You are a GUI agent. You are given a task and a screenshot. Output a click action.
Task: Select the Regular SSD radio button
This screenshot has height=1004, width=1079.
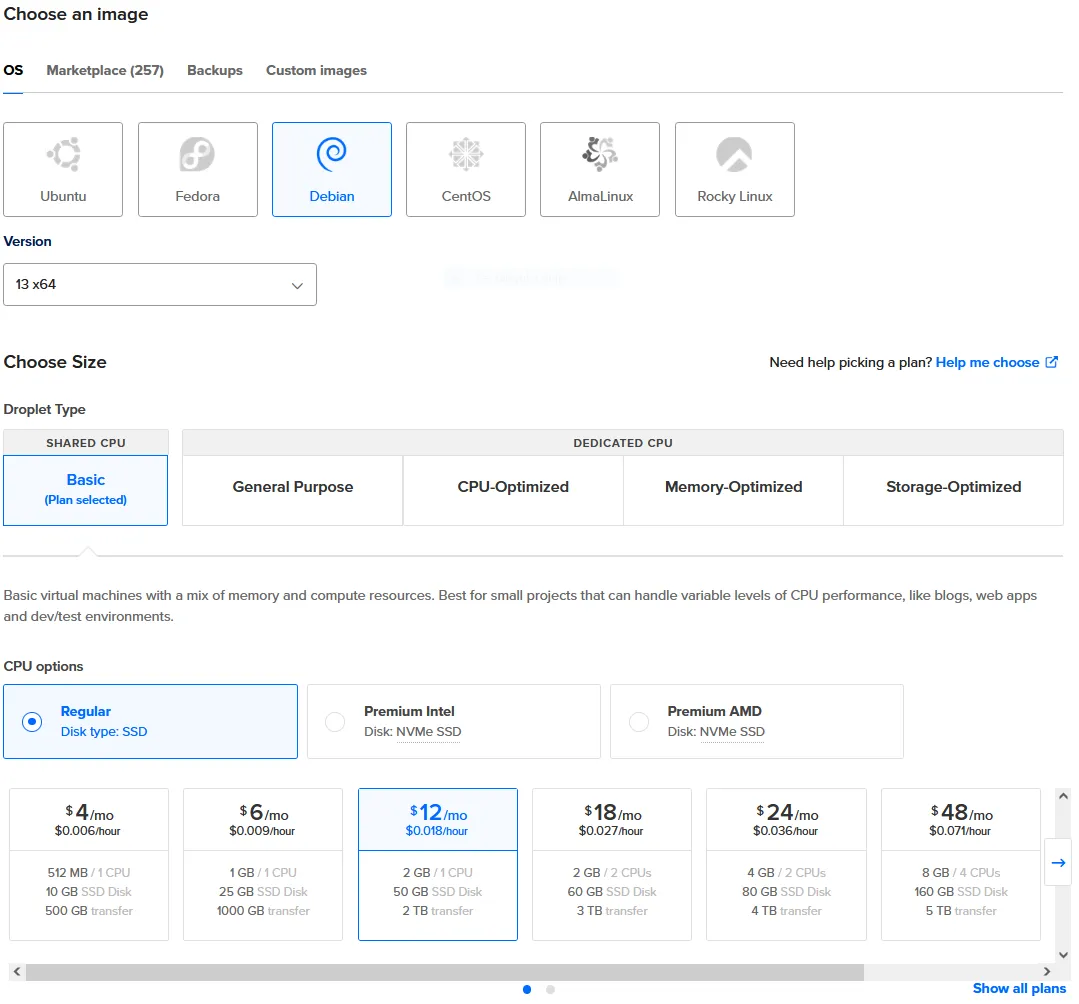click(x=32, y=721)
